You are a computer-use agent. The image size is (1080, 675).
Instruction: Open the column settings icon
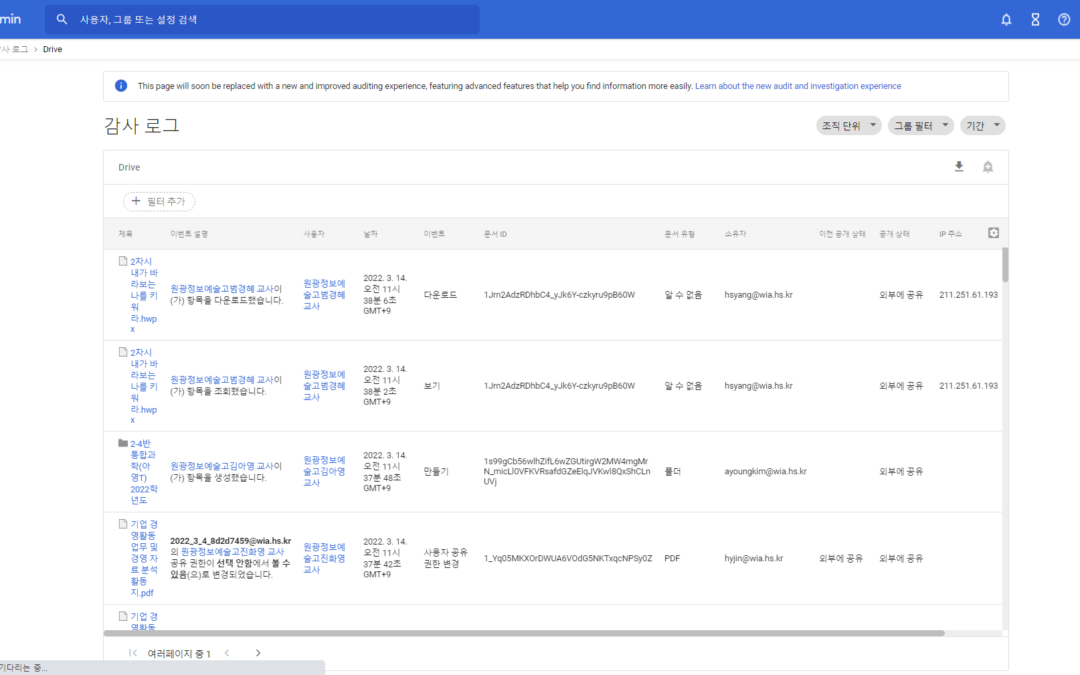coord(993,233)
